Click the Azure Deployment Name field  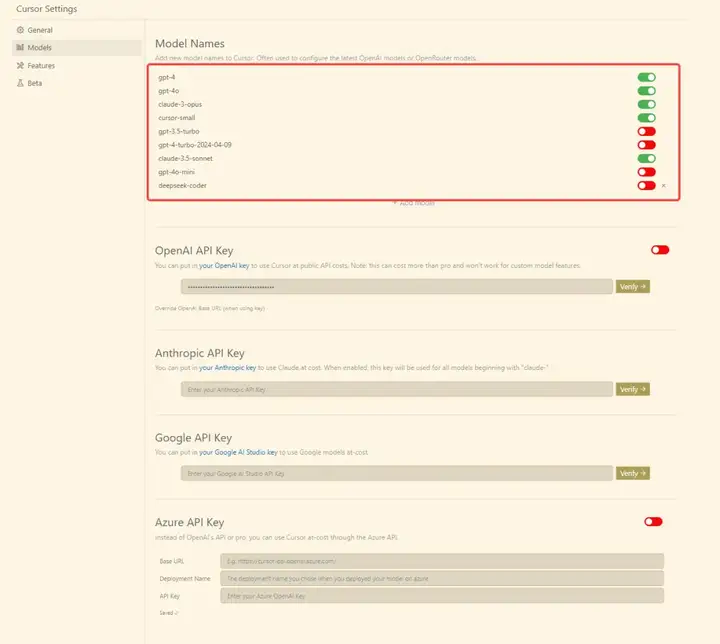[442, 579]
